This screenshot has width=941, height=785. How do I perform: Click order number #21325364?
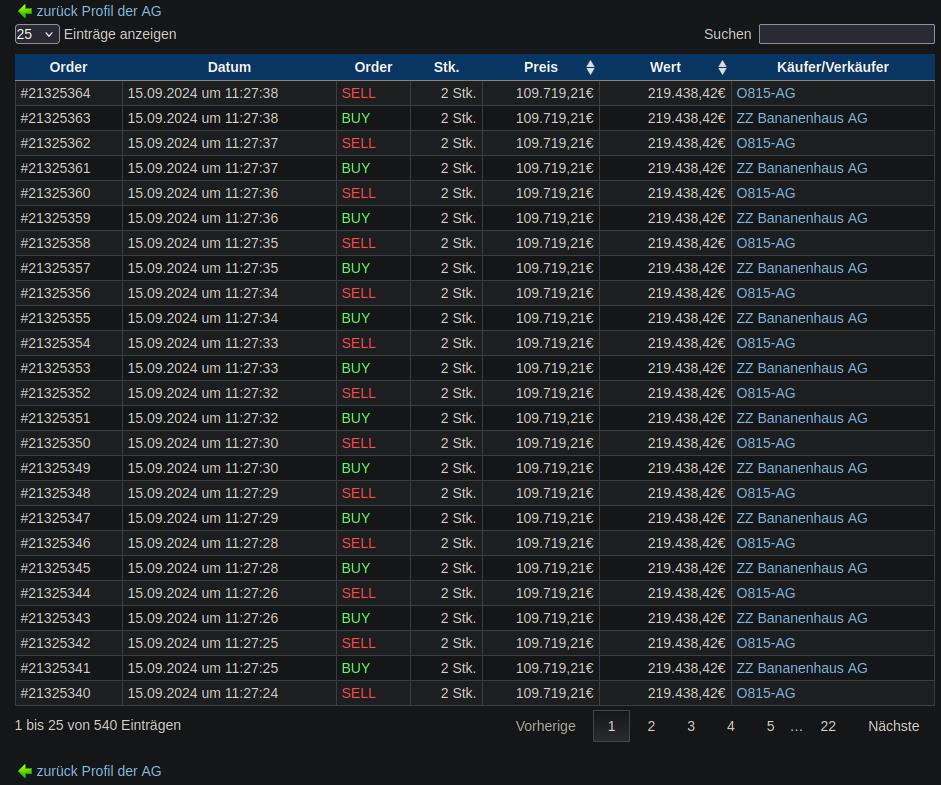click(55, 94)
